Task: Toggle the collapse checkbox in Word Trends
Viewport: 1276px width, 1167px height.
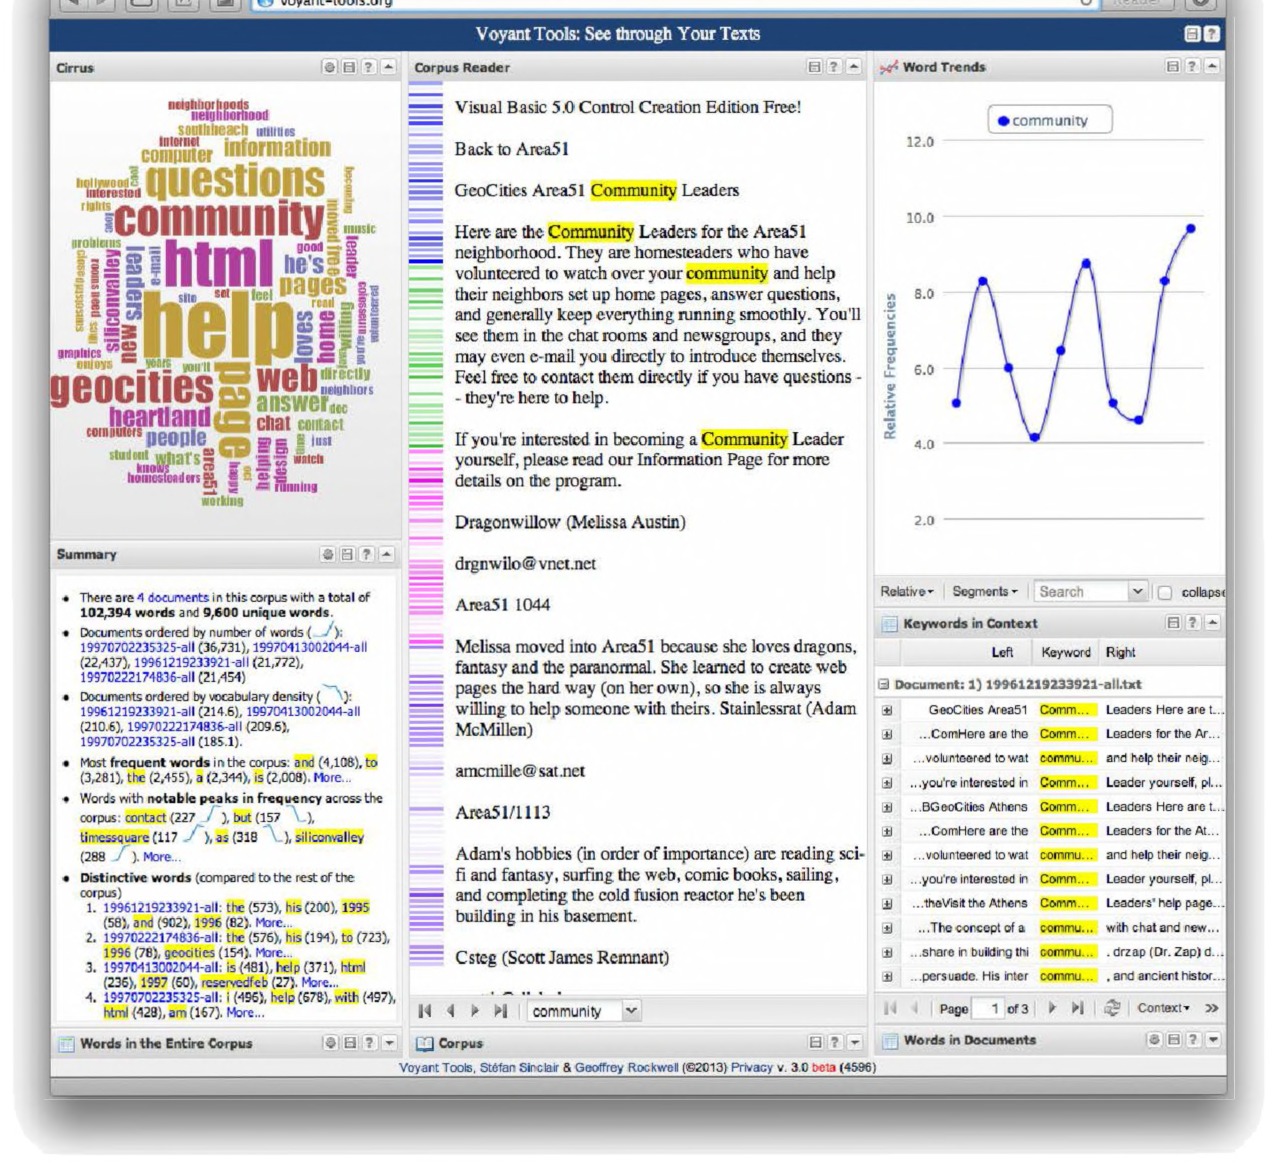Action: click(x=1165, y=592)
